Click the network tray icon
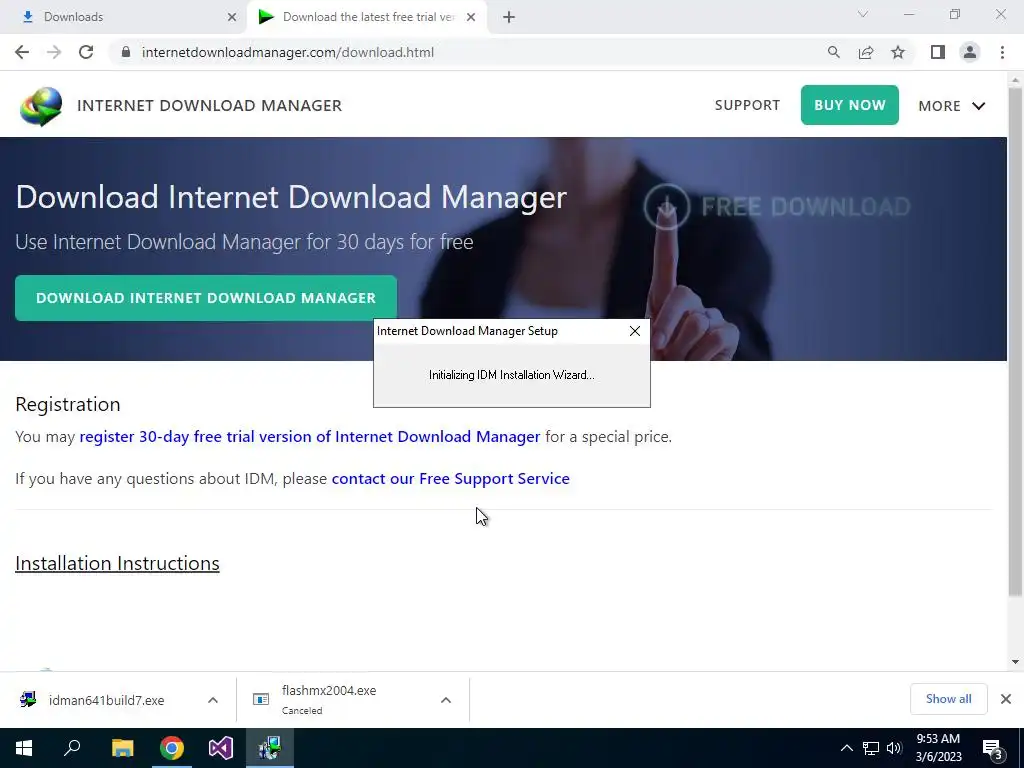This screenshot has width=1024, height=768. point(871,748)
